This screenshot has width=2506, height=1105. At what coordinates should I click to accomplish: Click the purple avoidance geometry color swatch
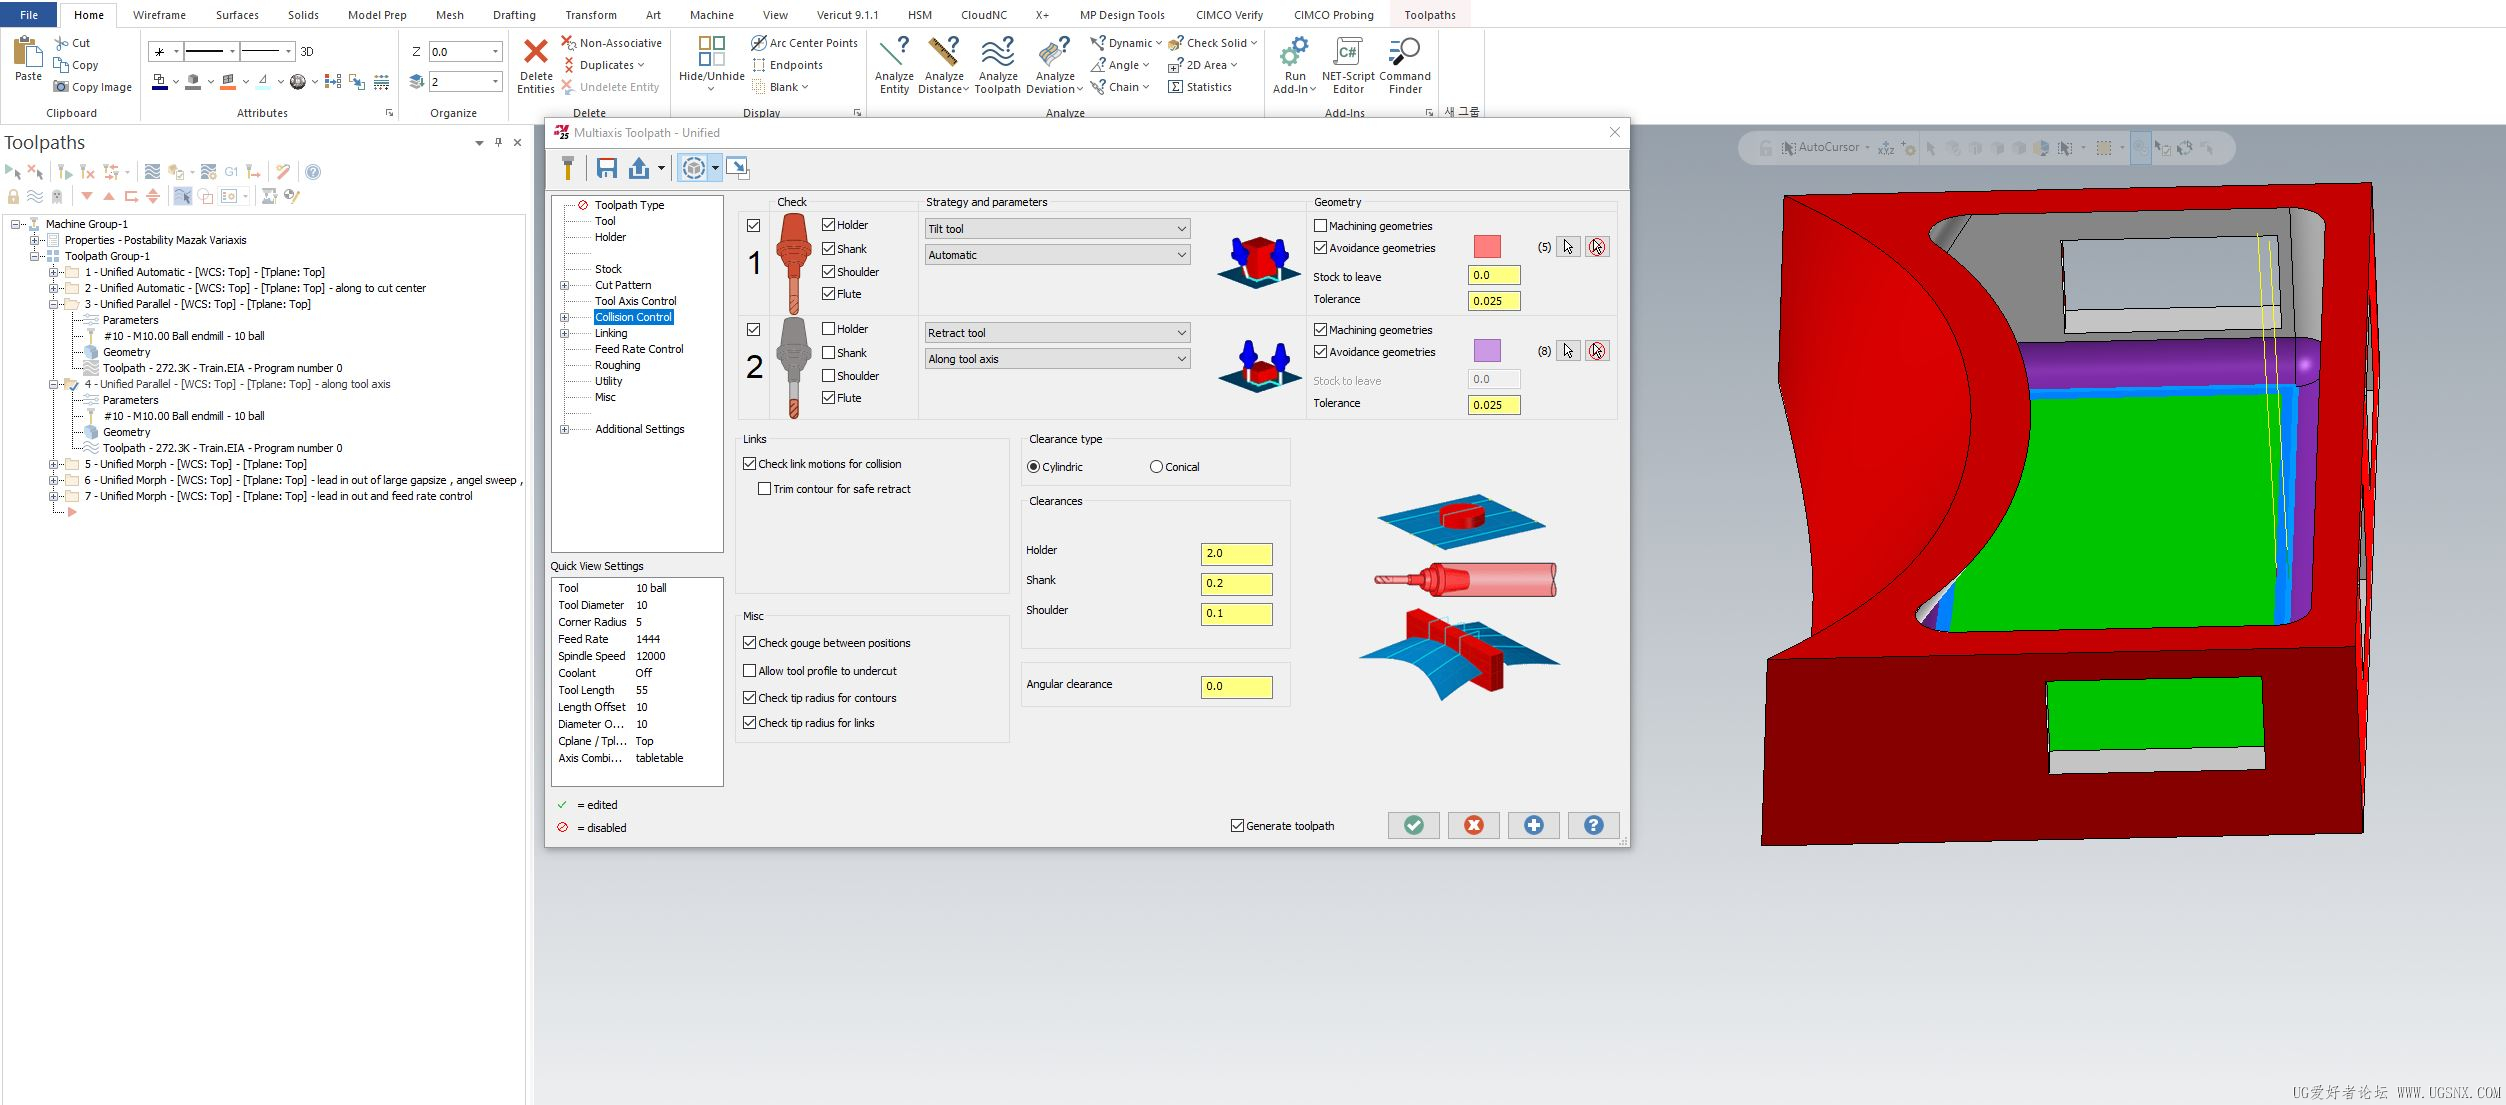(x=1487, y=351)
